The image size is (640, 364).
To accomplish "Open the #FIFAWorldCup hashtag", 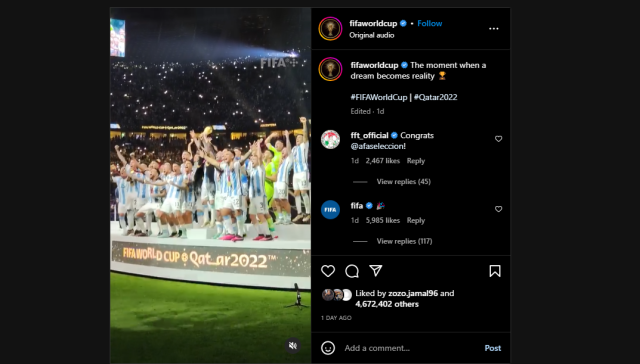I will click(x=379, y=97).
